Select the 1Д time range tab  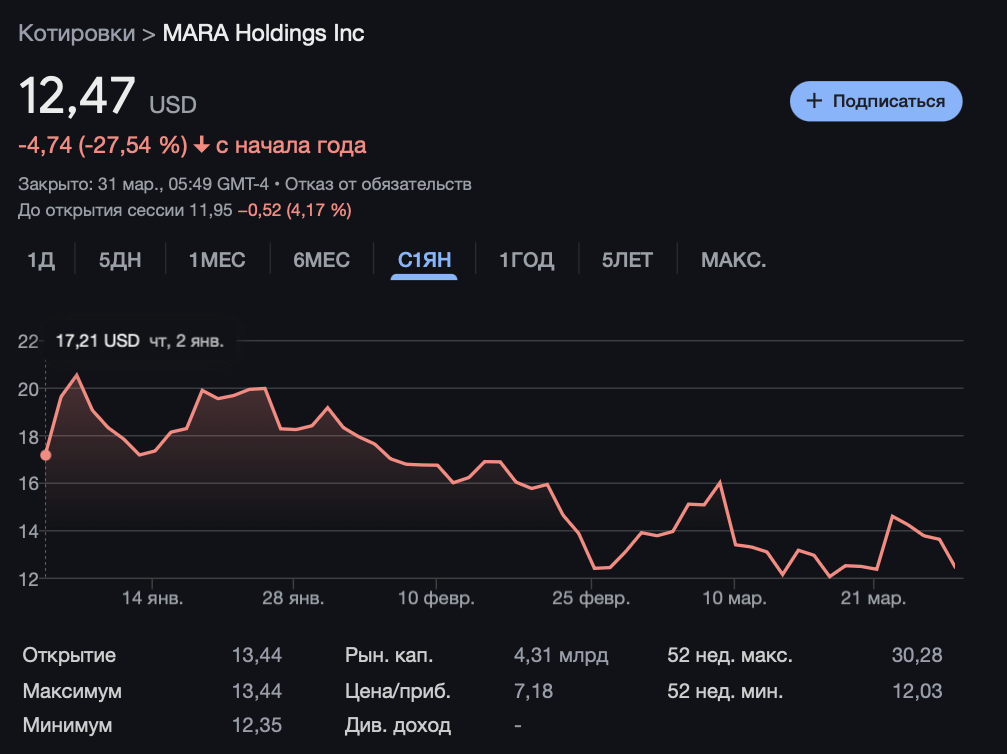pyautogui.click(x=41, y=260)
